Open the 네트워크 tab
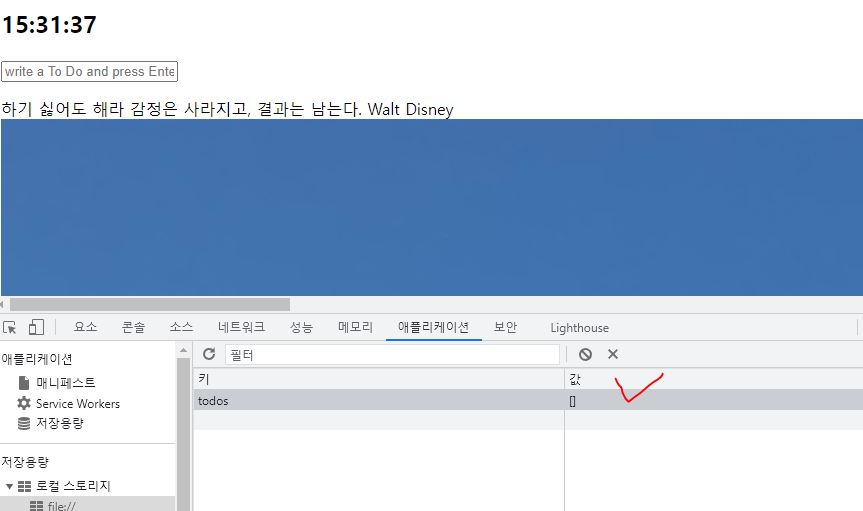The image size is (863, 511). (241, 327)
